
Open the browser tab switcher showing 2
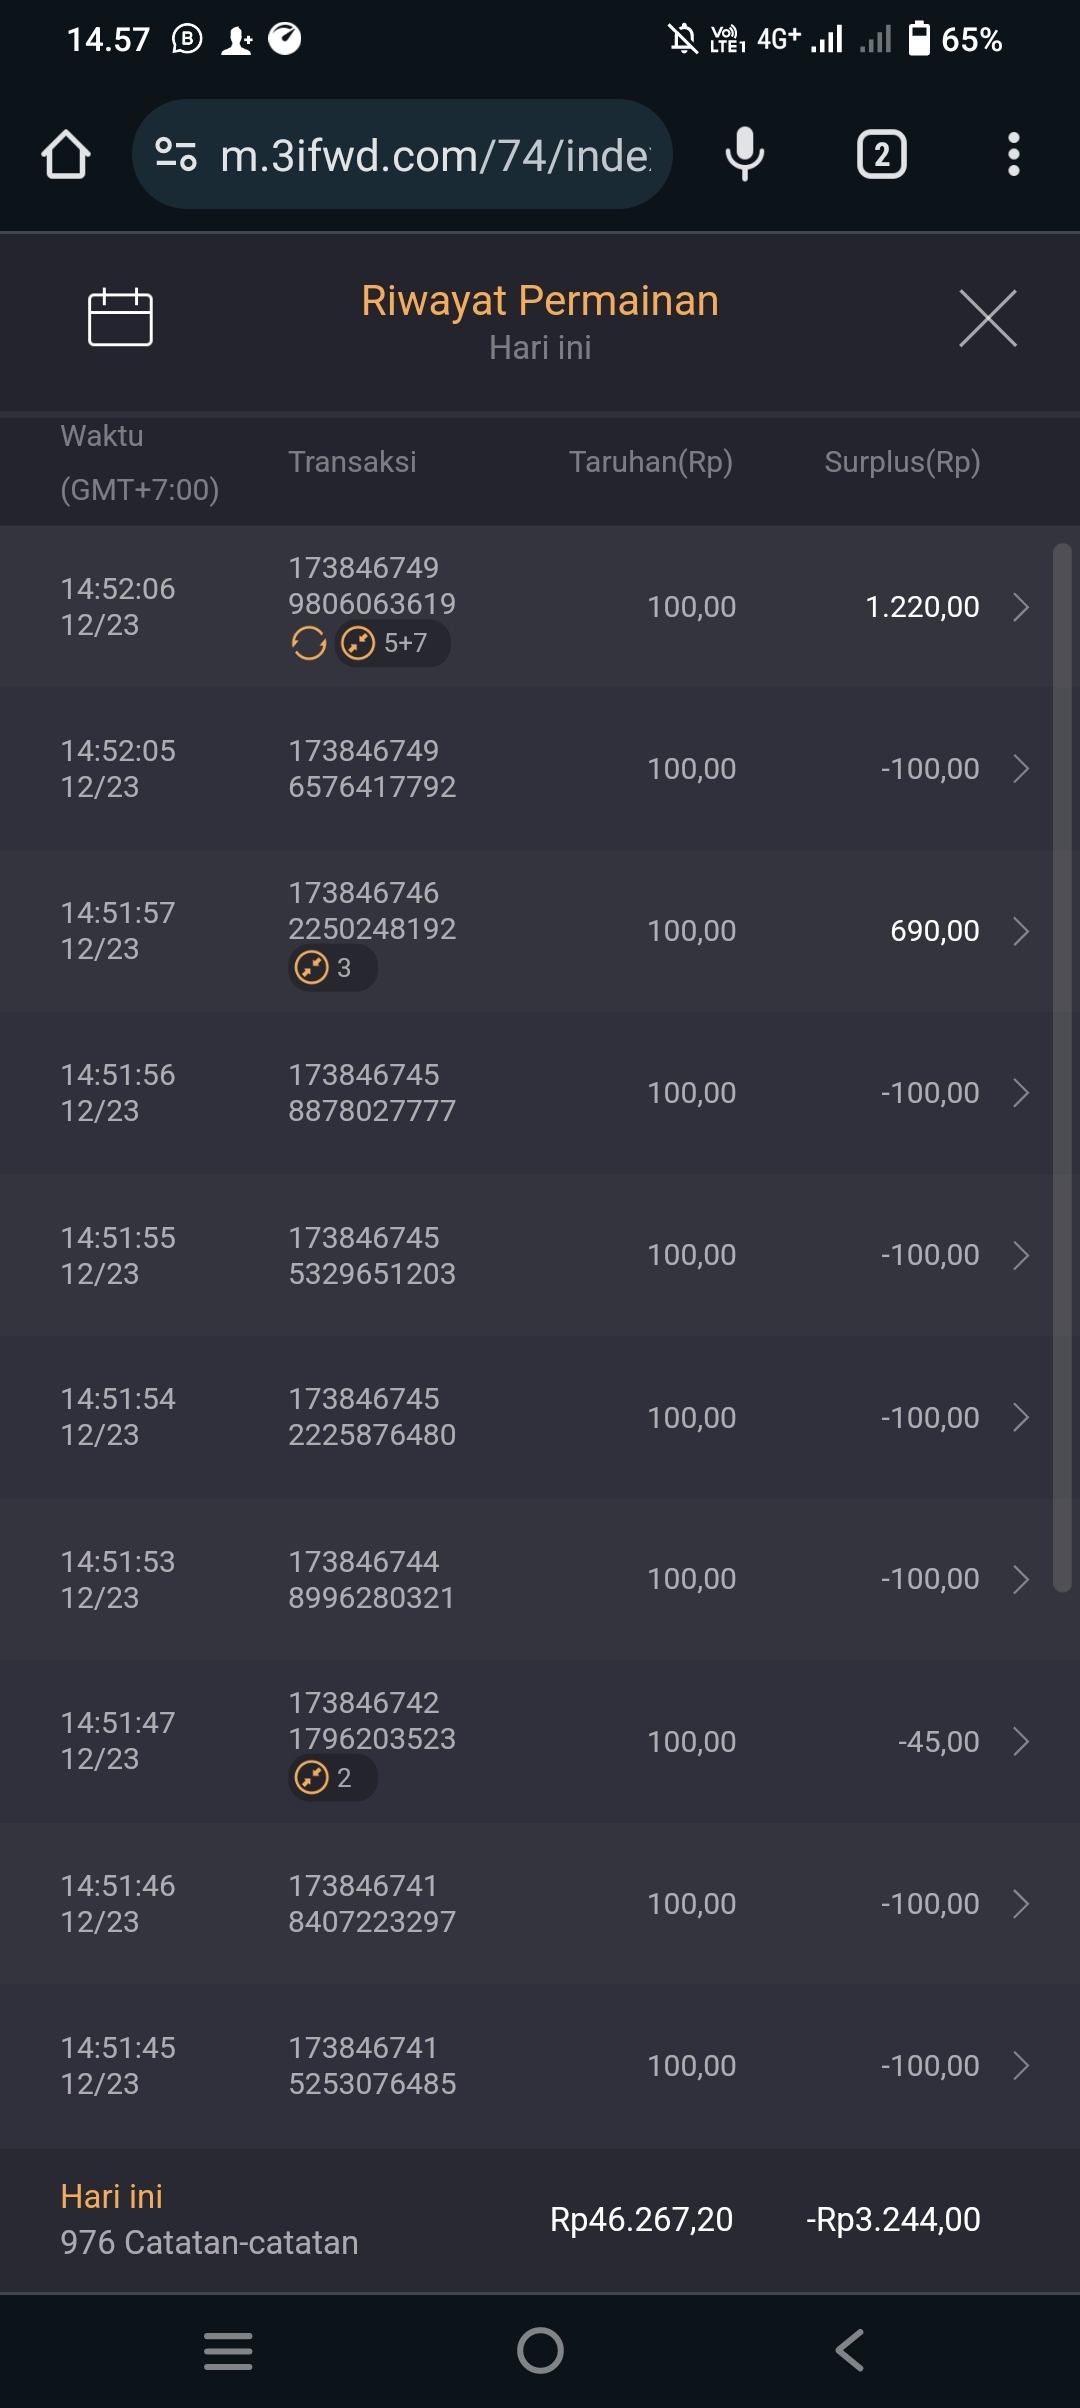pyautogui.click(x=881, y=155)
